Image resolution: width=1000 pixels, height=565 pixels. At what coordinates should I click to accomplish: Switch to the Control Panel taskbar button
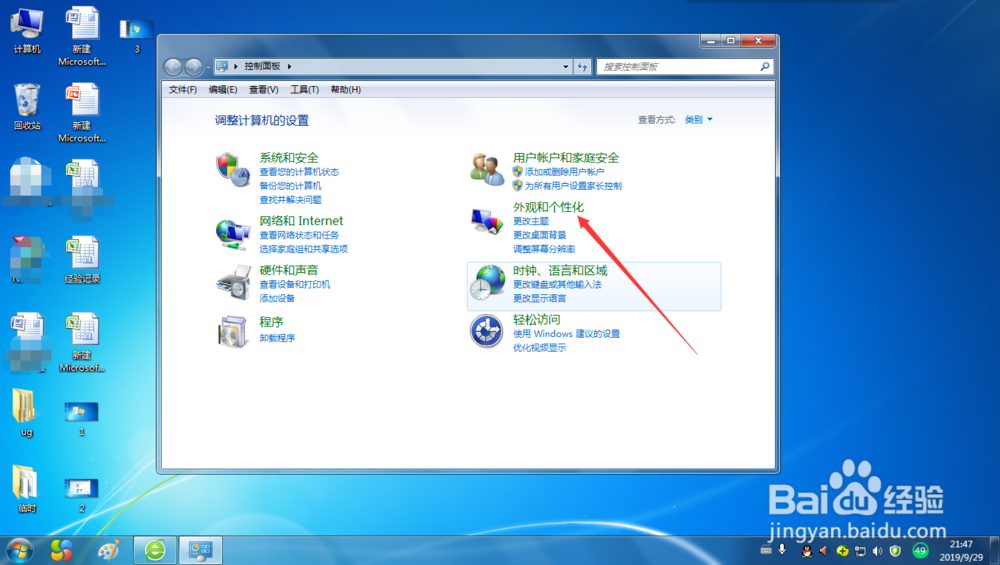coord(201,550)
